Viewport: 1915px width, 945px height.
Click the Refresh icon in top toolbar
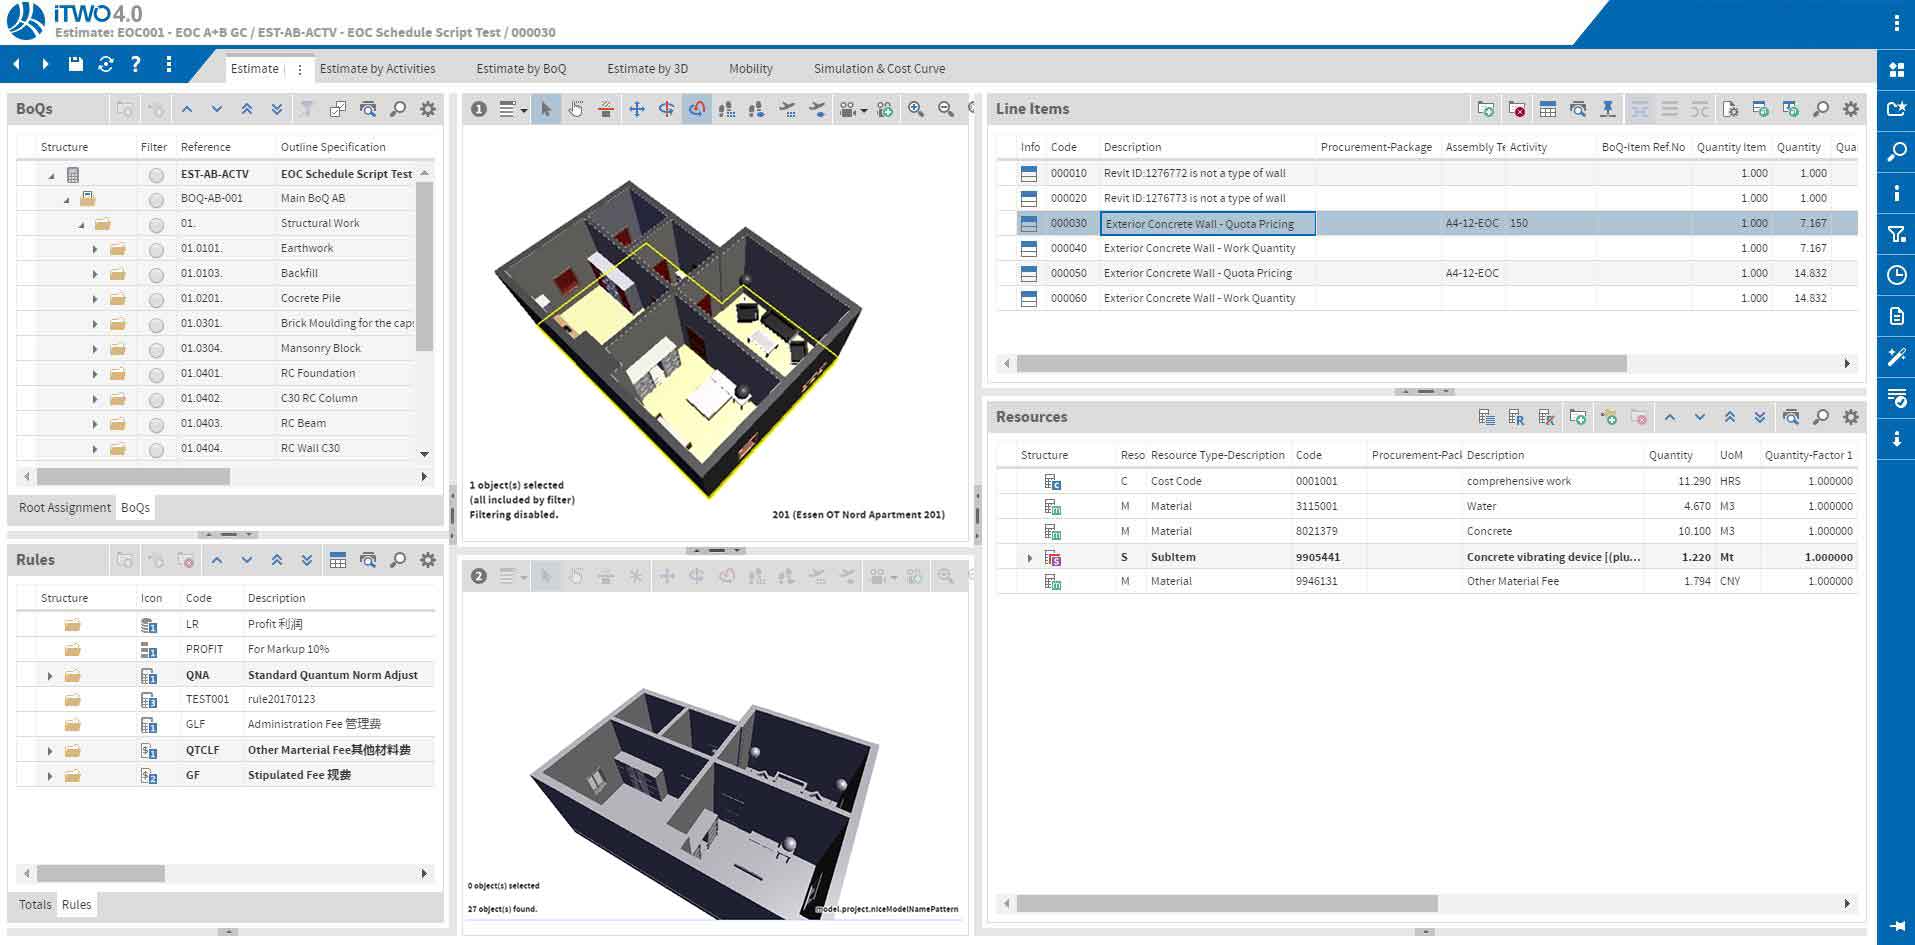coord(106,64)
